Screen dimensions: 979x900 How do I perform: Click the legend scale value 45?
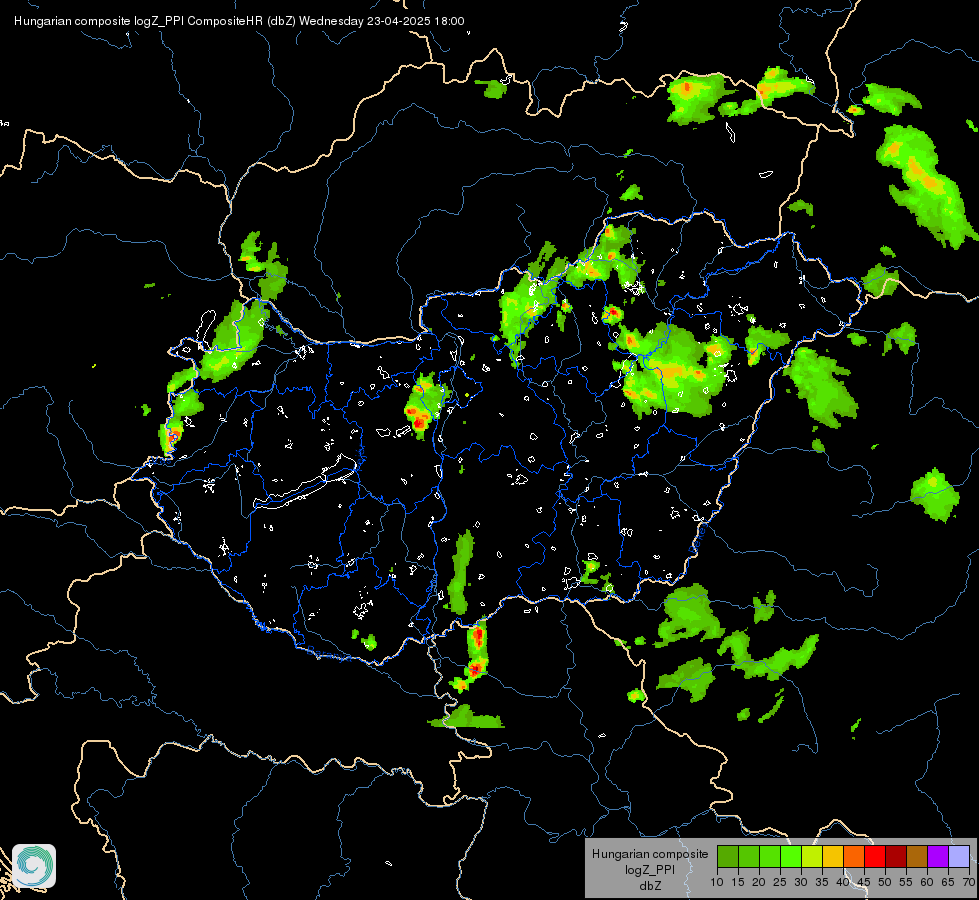(x=864, y=883)
